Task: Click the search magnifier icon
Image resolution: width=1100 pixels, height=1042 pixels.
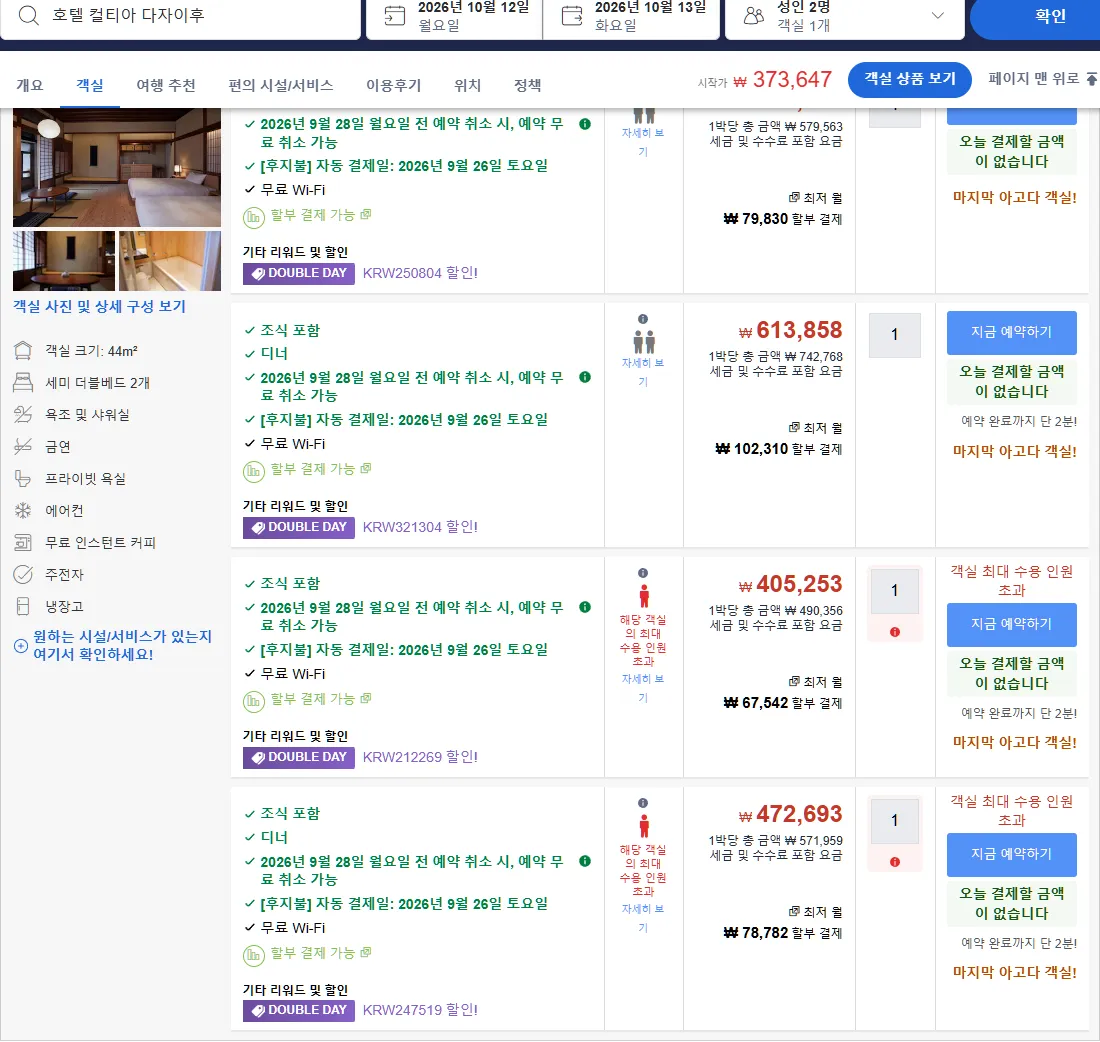Action: tap(28, 15)
